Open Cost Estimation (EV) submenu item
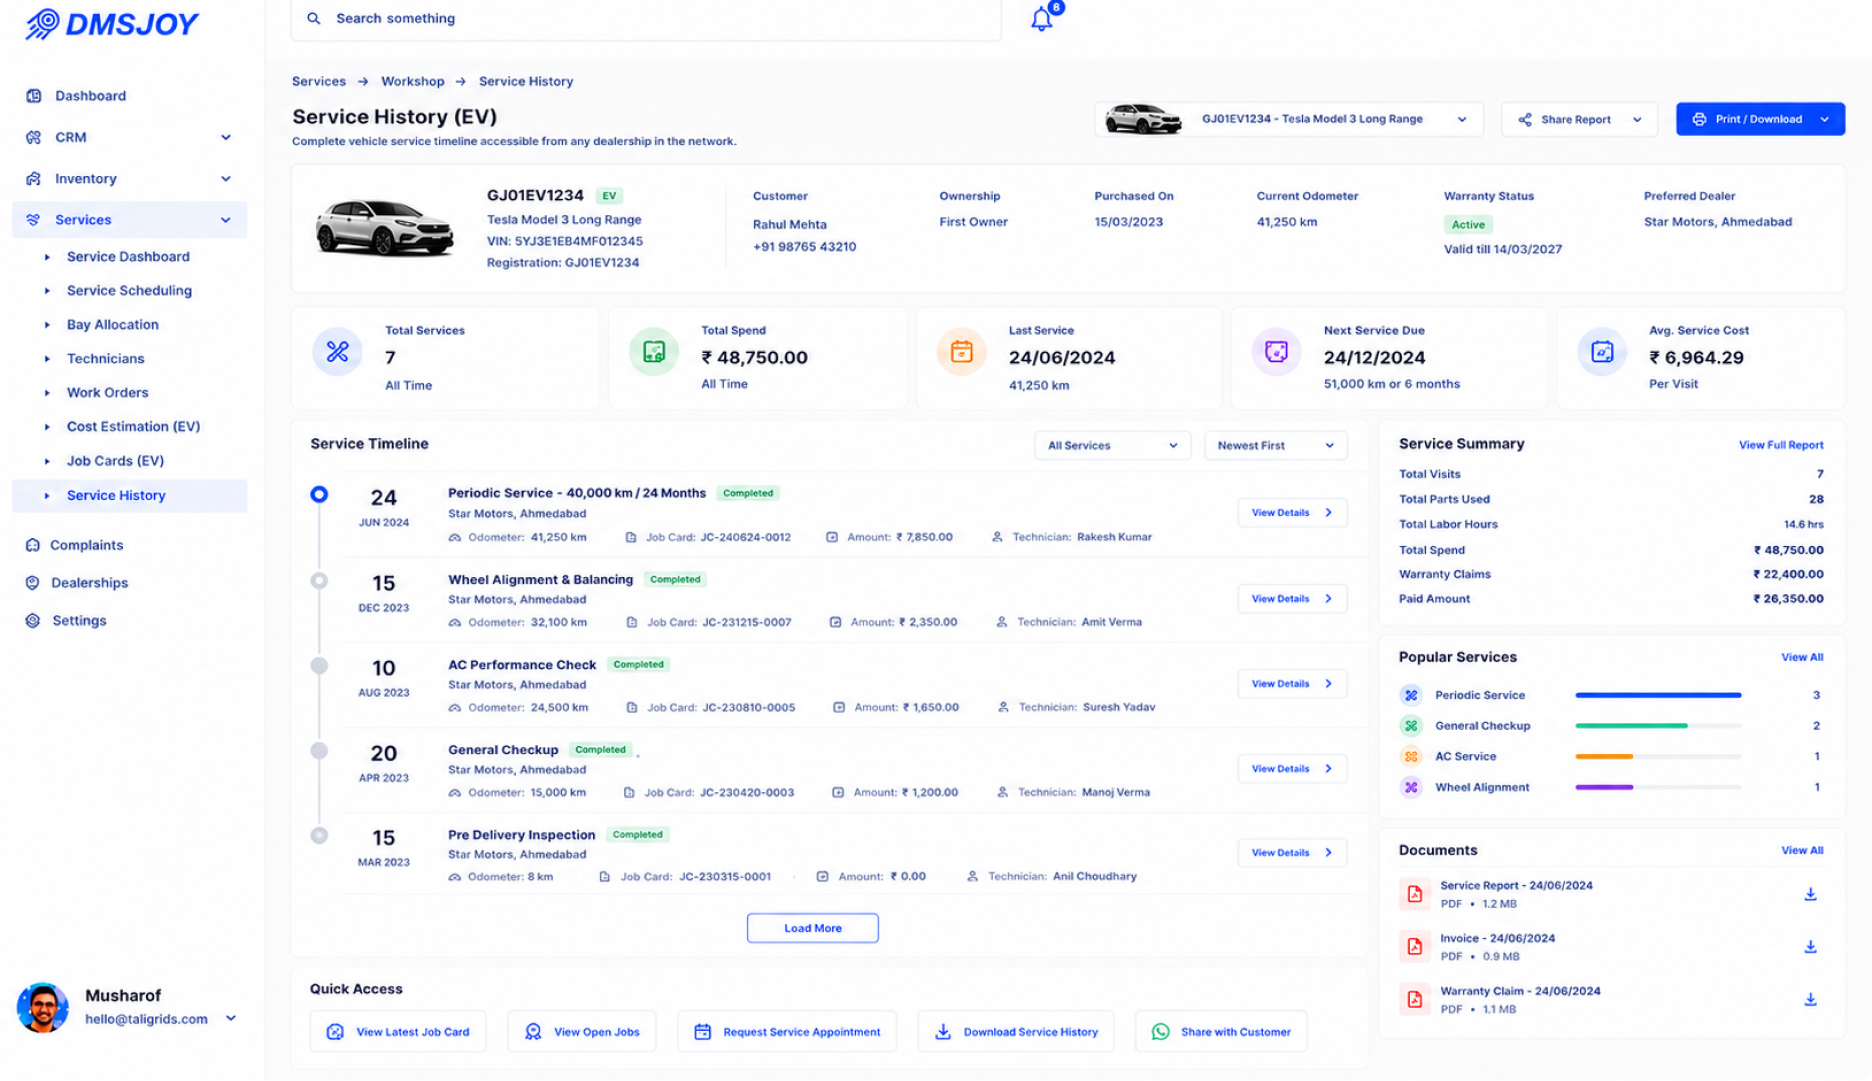Image resolution: width=1872 pixels, height=1081 pixels. click(133, 427)
